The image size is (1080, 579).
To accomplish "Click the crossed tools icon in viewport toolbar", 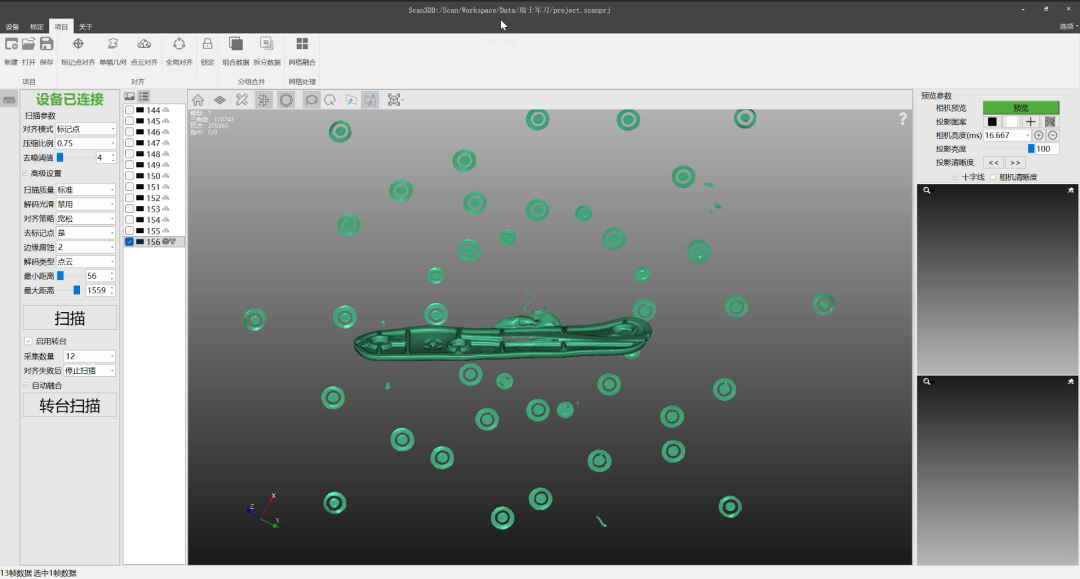I will 242,100.
